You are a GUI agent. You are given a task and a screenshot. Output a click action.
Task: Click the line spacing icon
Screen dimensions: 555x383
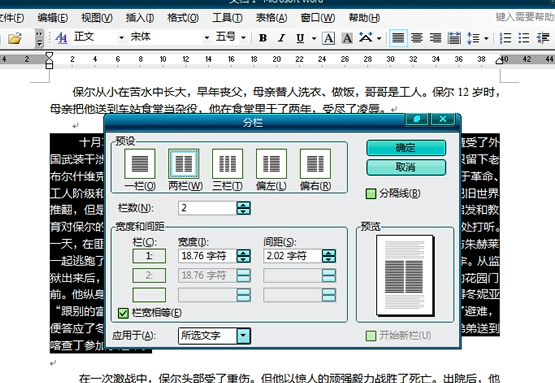(473, 38)
